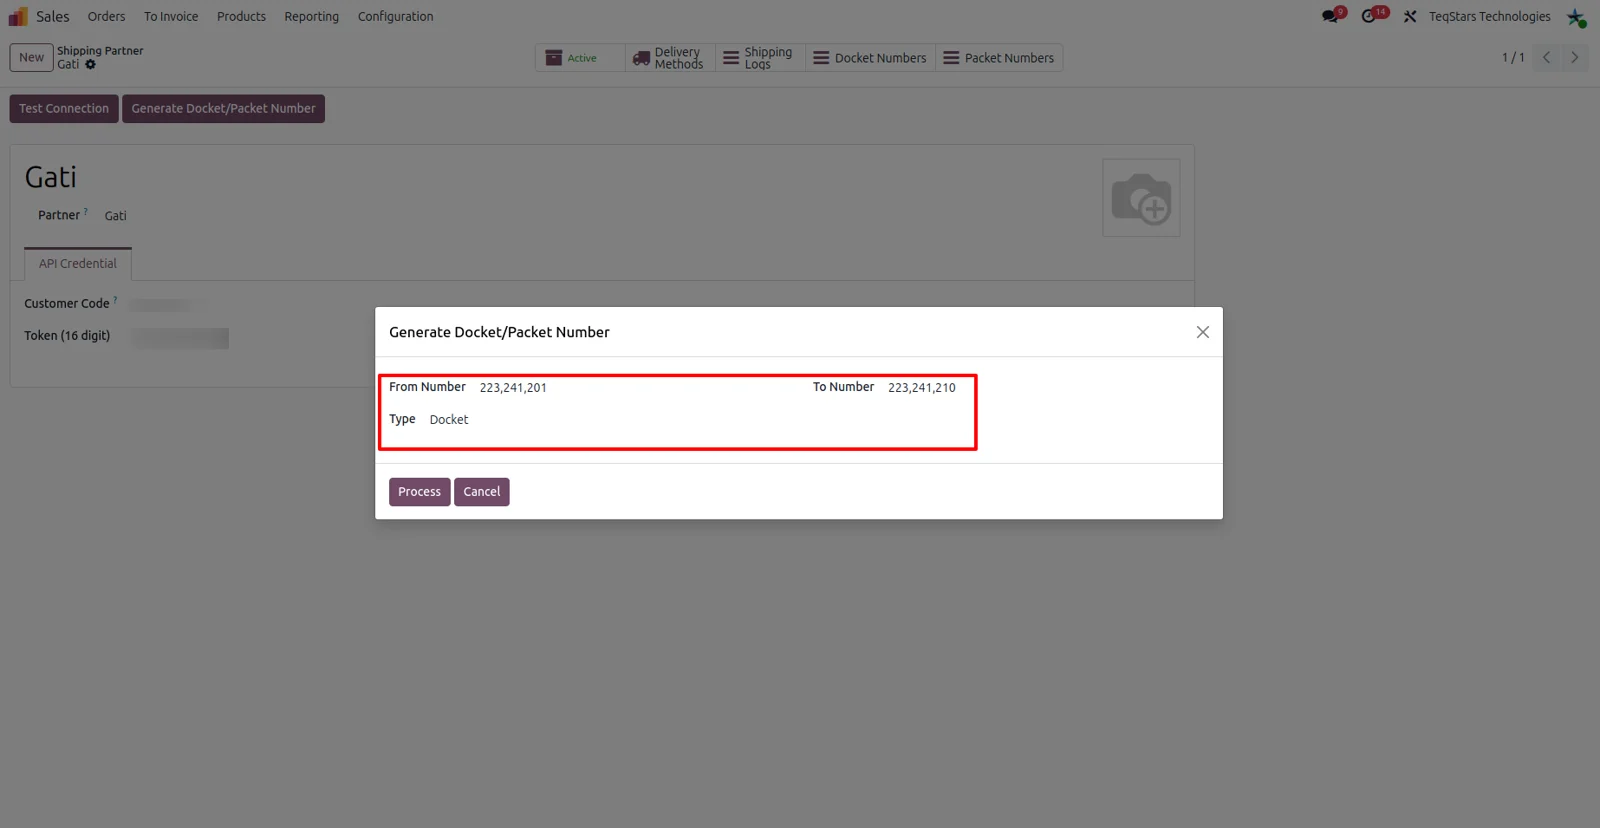This screenshot has height=828, width=1600.
Task: Open the Sales app home icon
Action: 18,16
